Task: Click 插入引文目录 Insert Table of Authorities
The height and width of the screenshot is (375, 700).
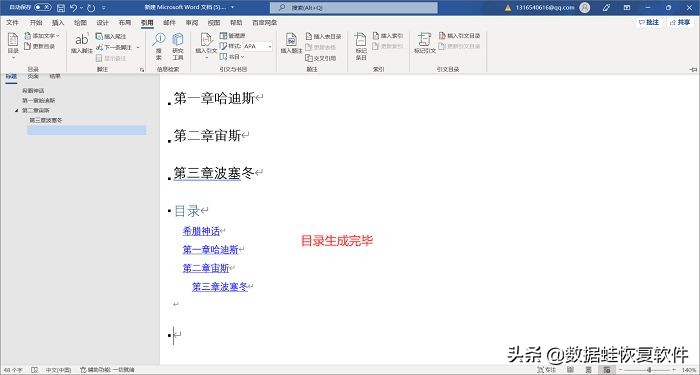Action: (459, 35)
